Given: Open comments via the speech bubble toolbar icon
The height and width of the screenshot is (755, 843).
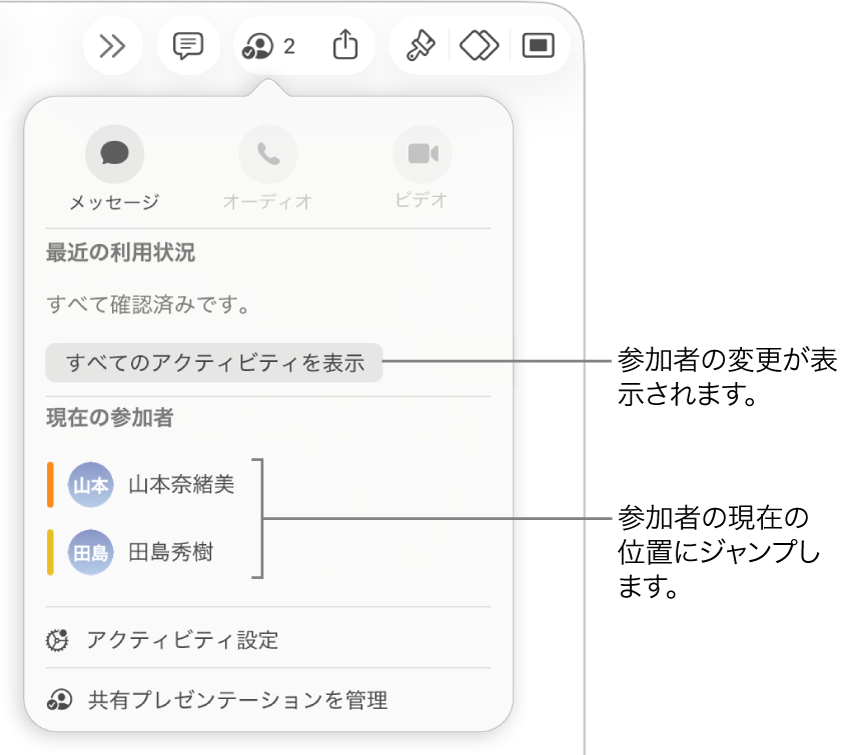Looking at the screenshot, I should point(188,45).
